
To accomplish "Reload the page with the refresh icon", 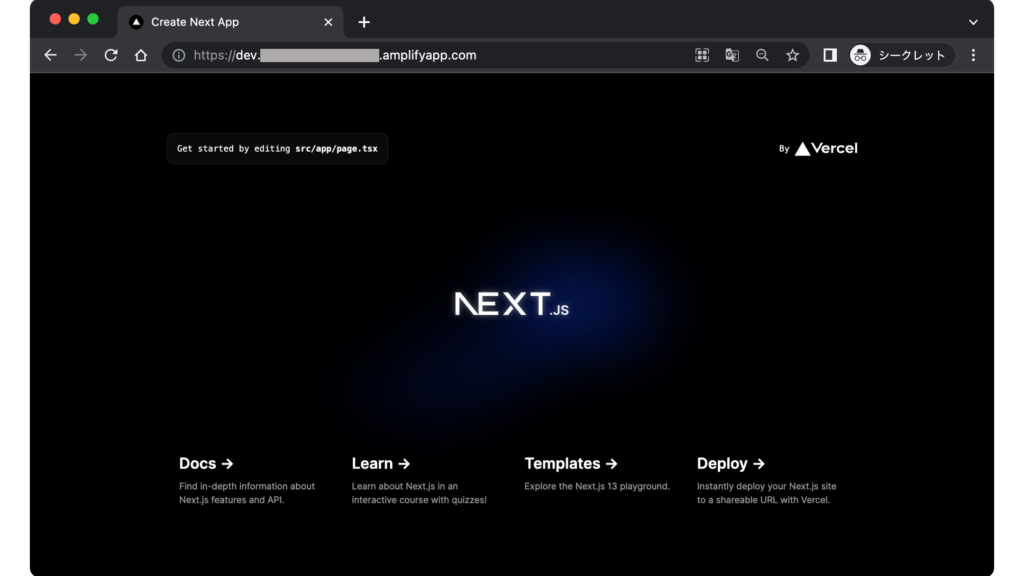I will pyautogui.click(x=111, y=56).
